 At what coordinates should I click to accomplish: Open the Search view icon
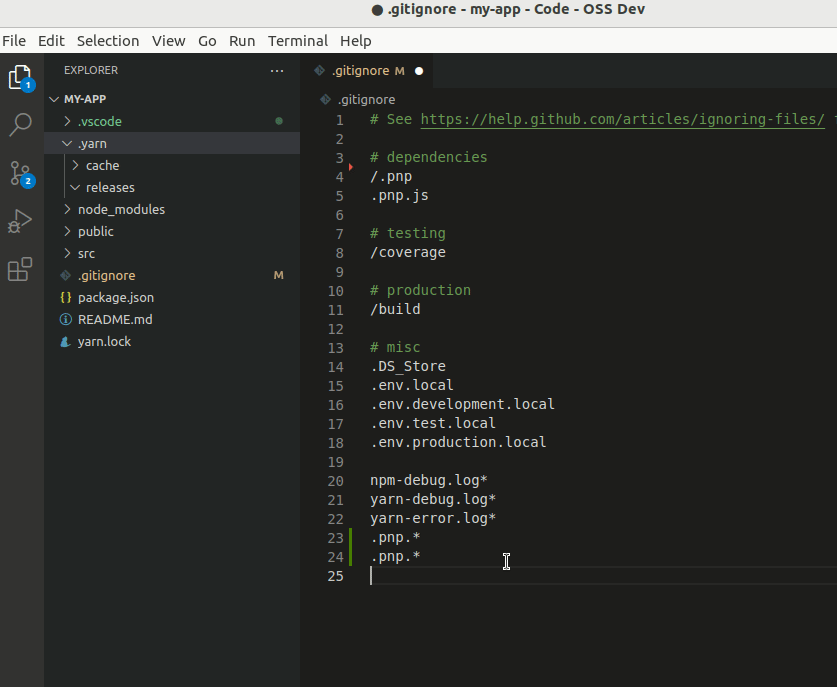coord(20,125)
